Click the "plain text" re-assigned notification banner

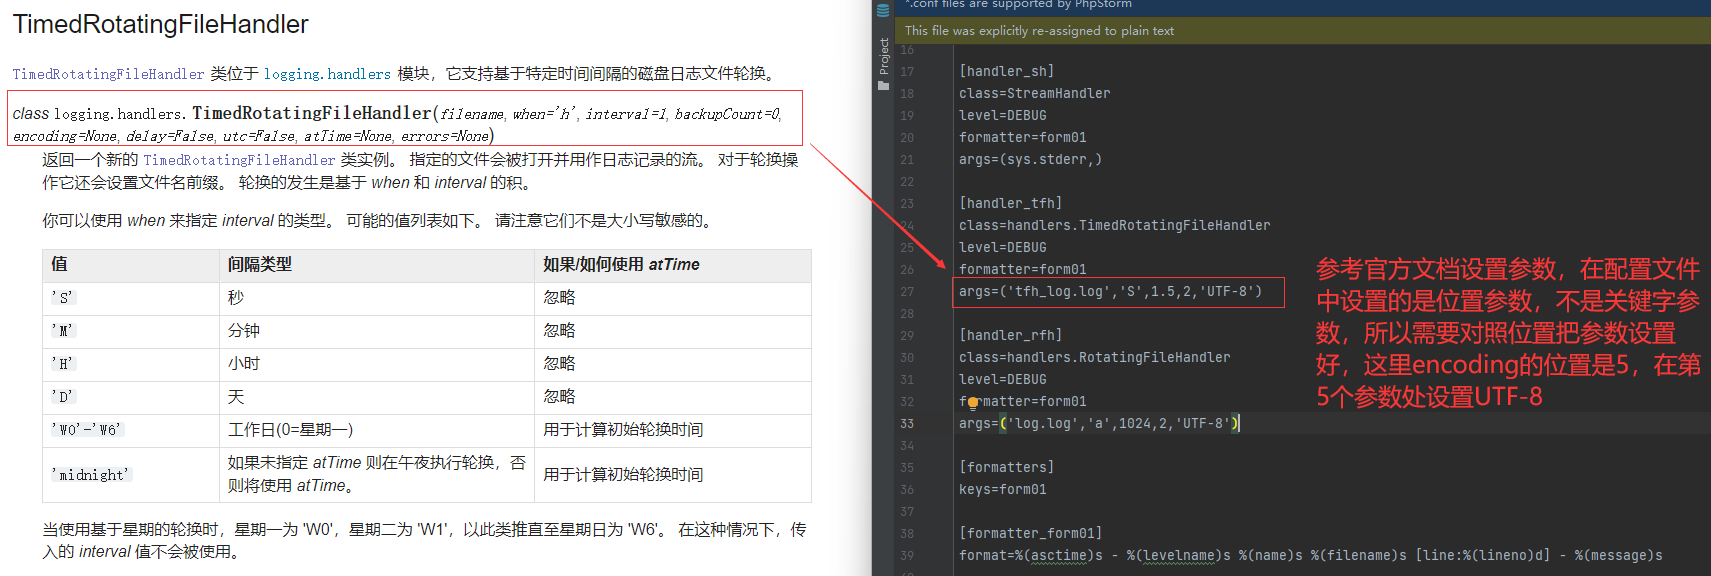coord(1039,31)
